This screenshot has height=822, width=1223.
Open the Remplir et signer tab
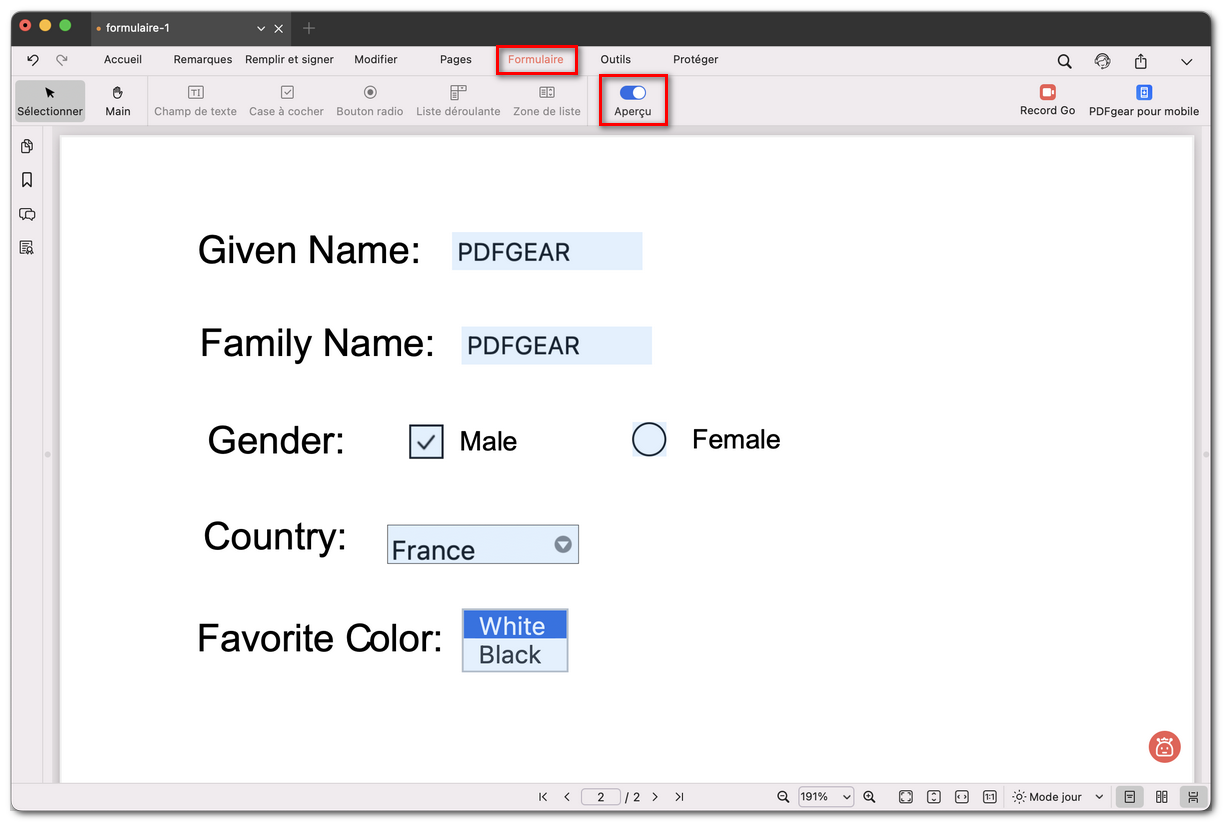coord(289,60)
